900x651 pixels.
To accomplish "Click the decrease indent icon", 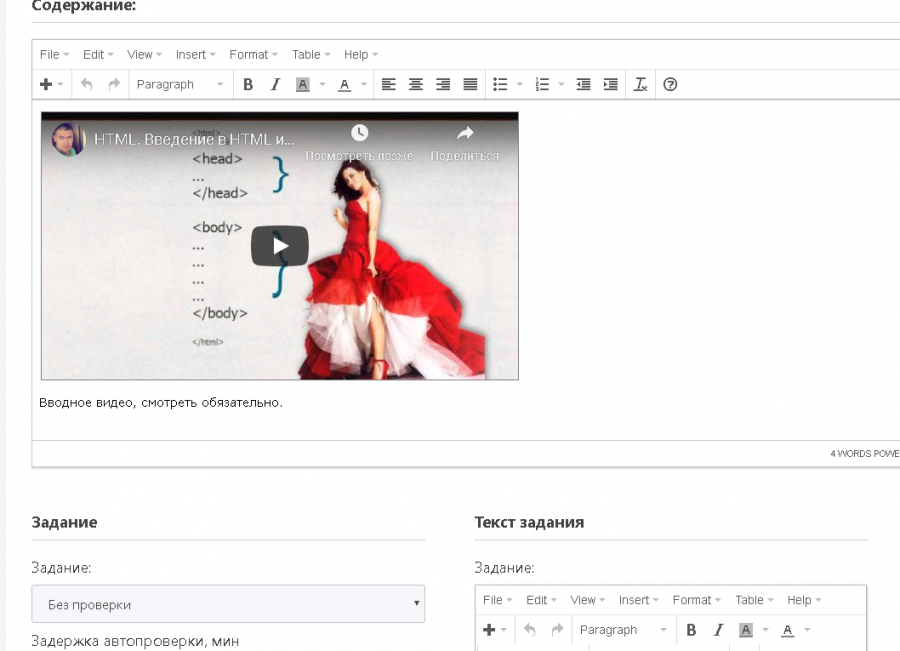I will [x=584, y=85].
